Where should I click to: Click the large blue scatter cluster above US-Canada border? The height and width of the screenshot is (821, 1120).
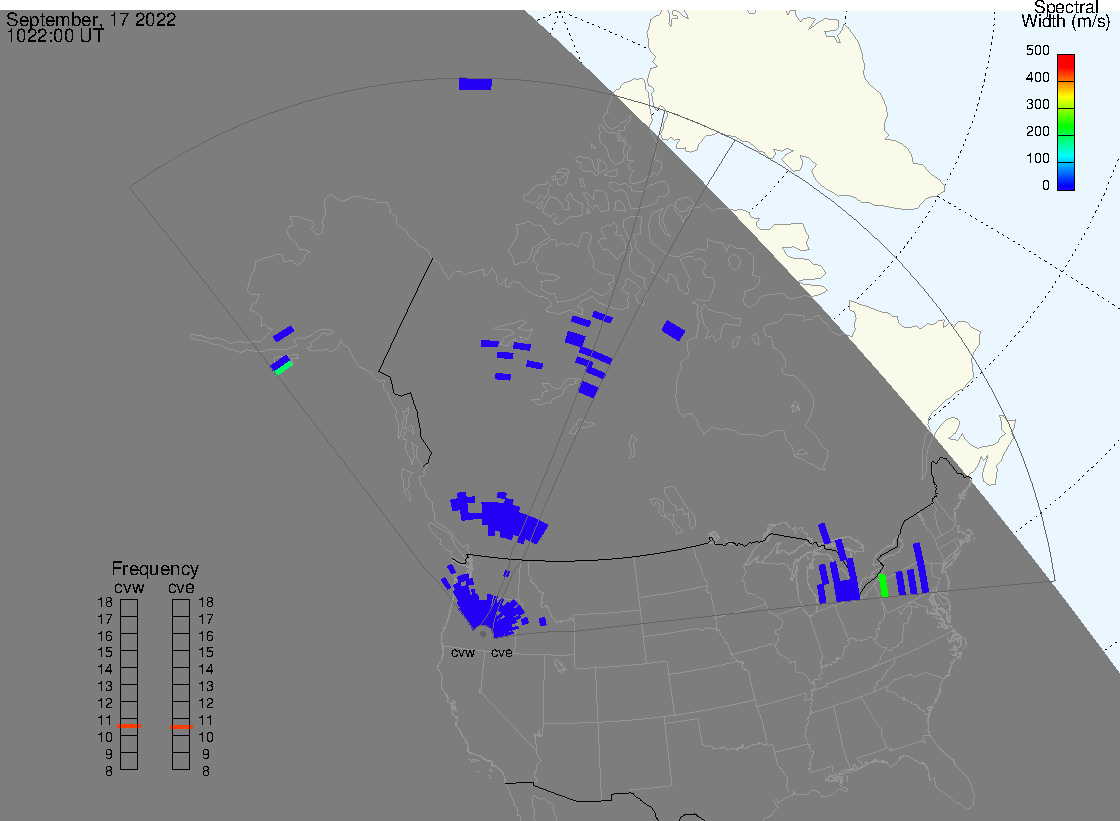click(x=499, y=517)
